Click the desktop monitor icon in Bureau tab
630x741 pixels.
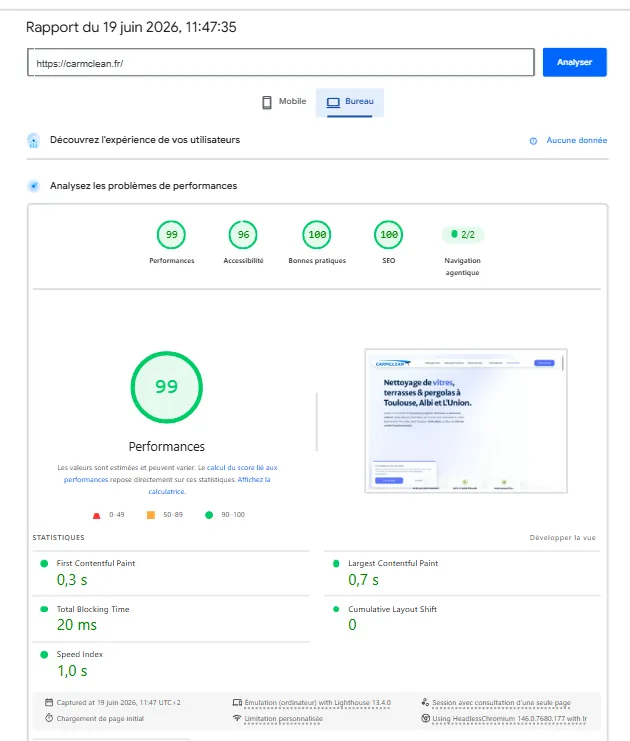point(333,102)
